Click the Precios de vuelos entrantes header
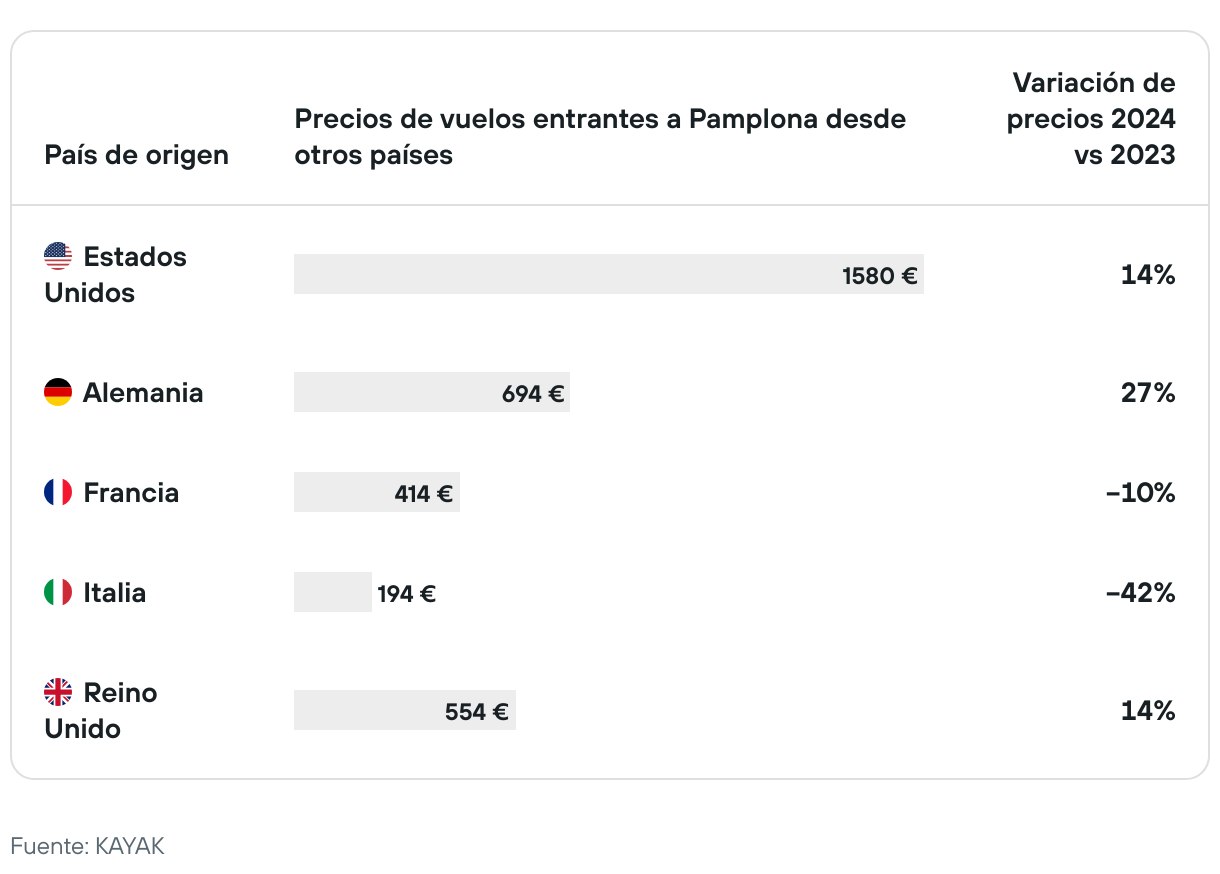This screenshot has width=1220, height=874. [600, 137]
